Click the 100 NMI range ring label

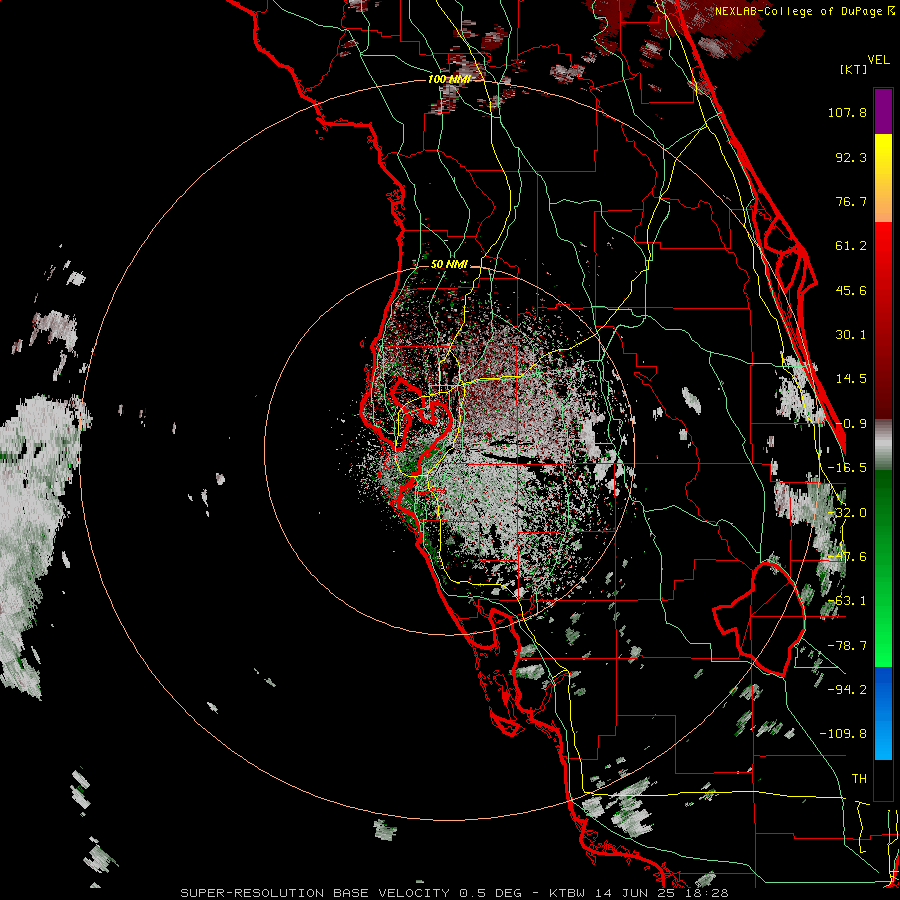coord(449,79)
